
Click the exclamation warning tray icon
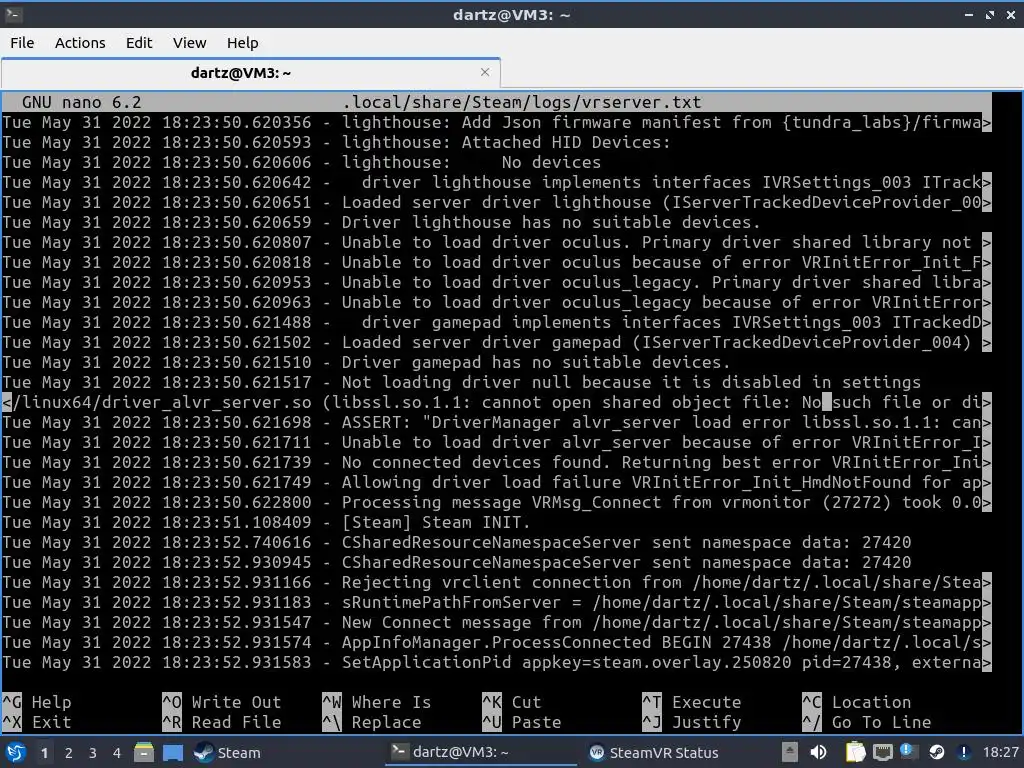click(x=963, y=752)
